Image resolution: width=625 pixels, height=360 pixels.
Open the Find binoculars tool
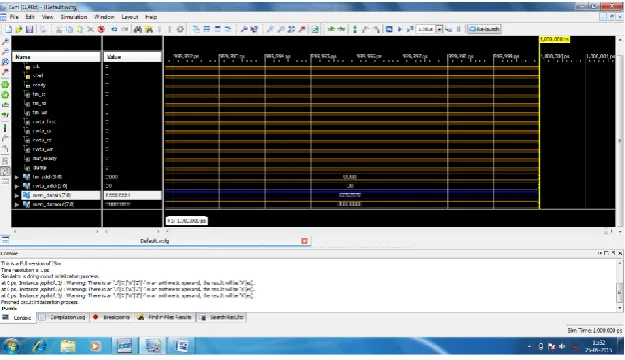[x=138, y=29]
